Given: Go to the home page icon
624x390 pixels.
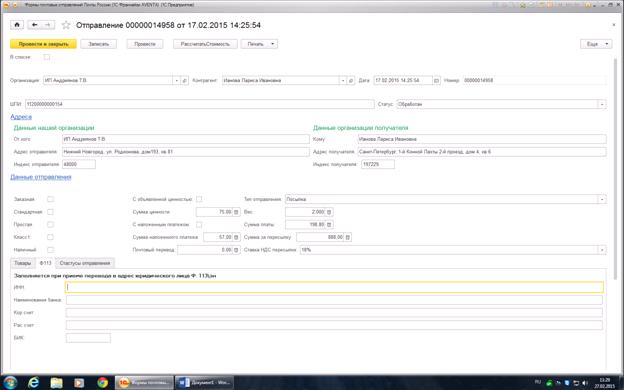Looking at the screenshot, I should point(17,25).
